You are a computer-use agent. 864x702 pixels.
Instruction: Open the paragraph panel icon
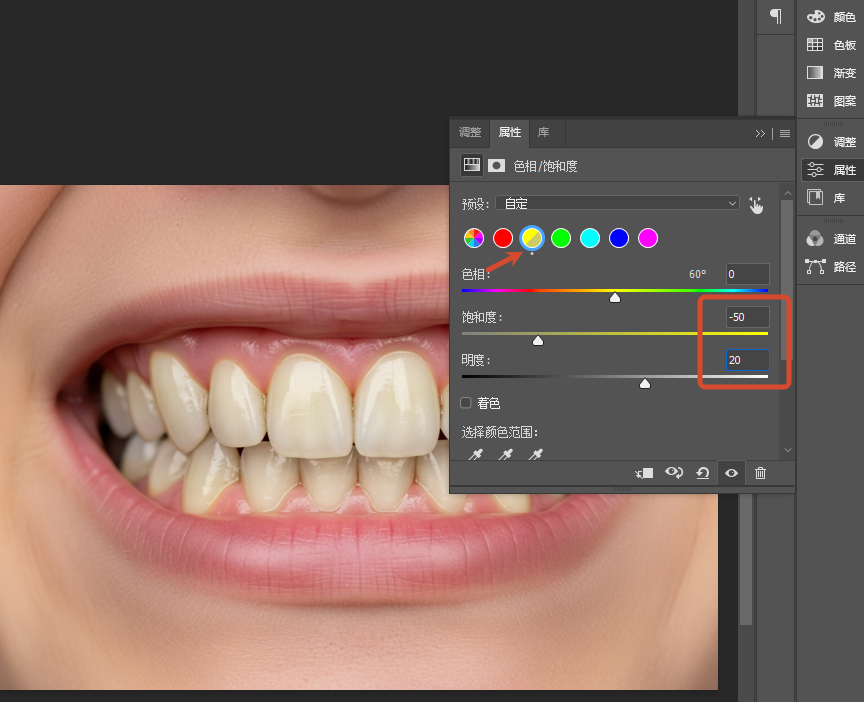[776, 17]
